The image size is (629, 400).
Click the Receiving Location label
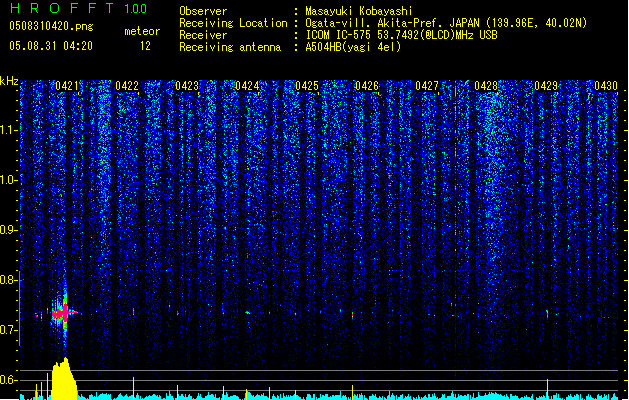tap(233, 23)
